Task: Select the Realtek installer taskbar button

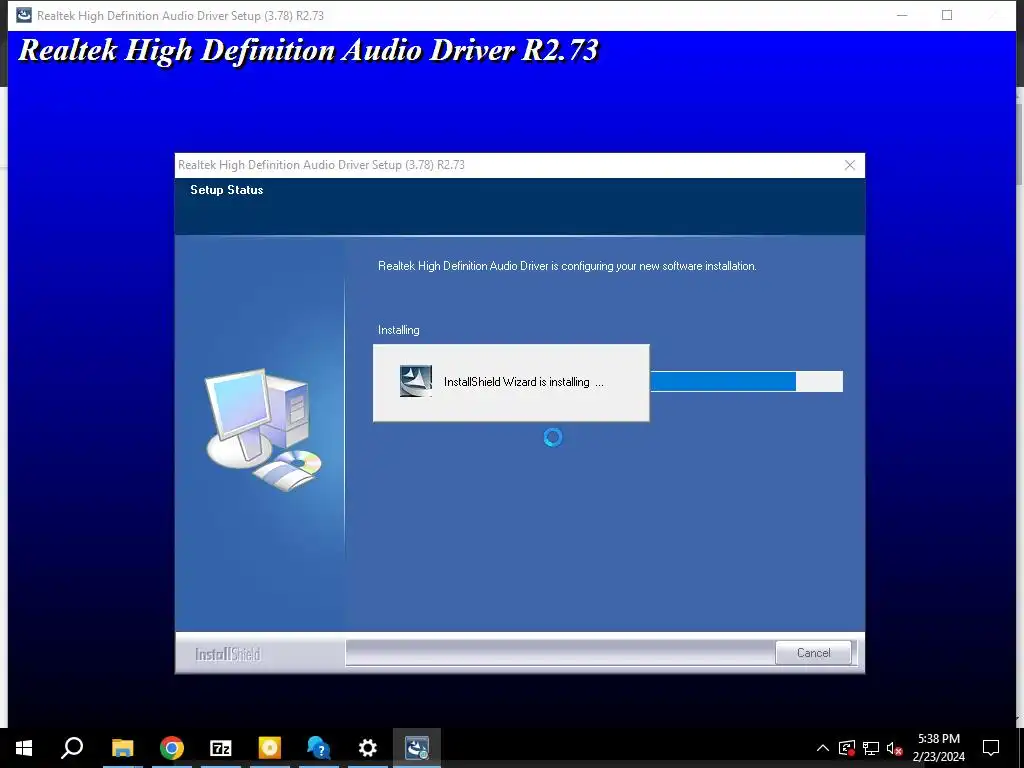Action: 417,748
